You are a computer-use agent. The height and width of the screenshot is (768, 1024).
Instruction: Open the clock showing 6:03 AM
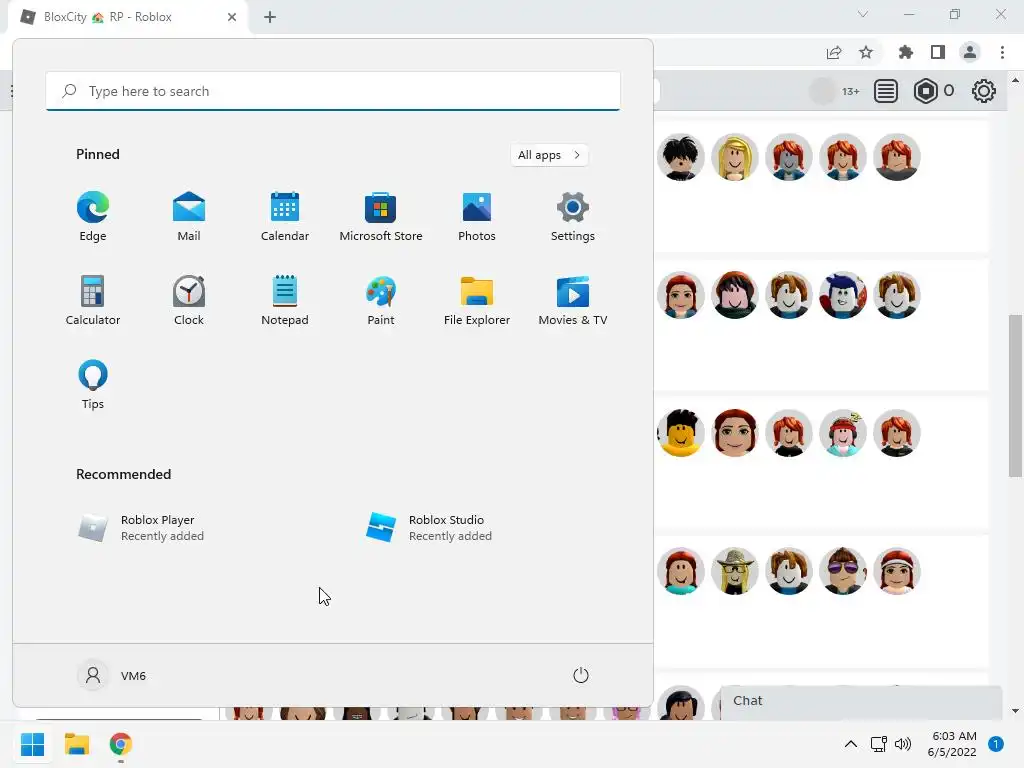pyautogui.click(x=952, y=744)
